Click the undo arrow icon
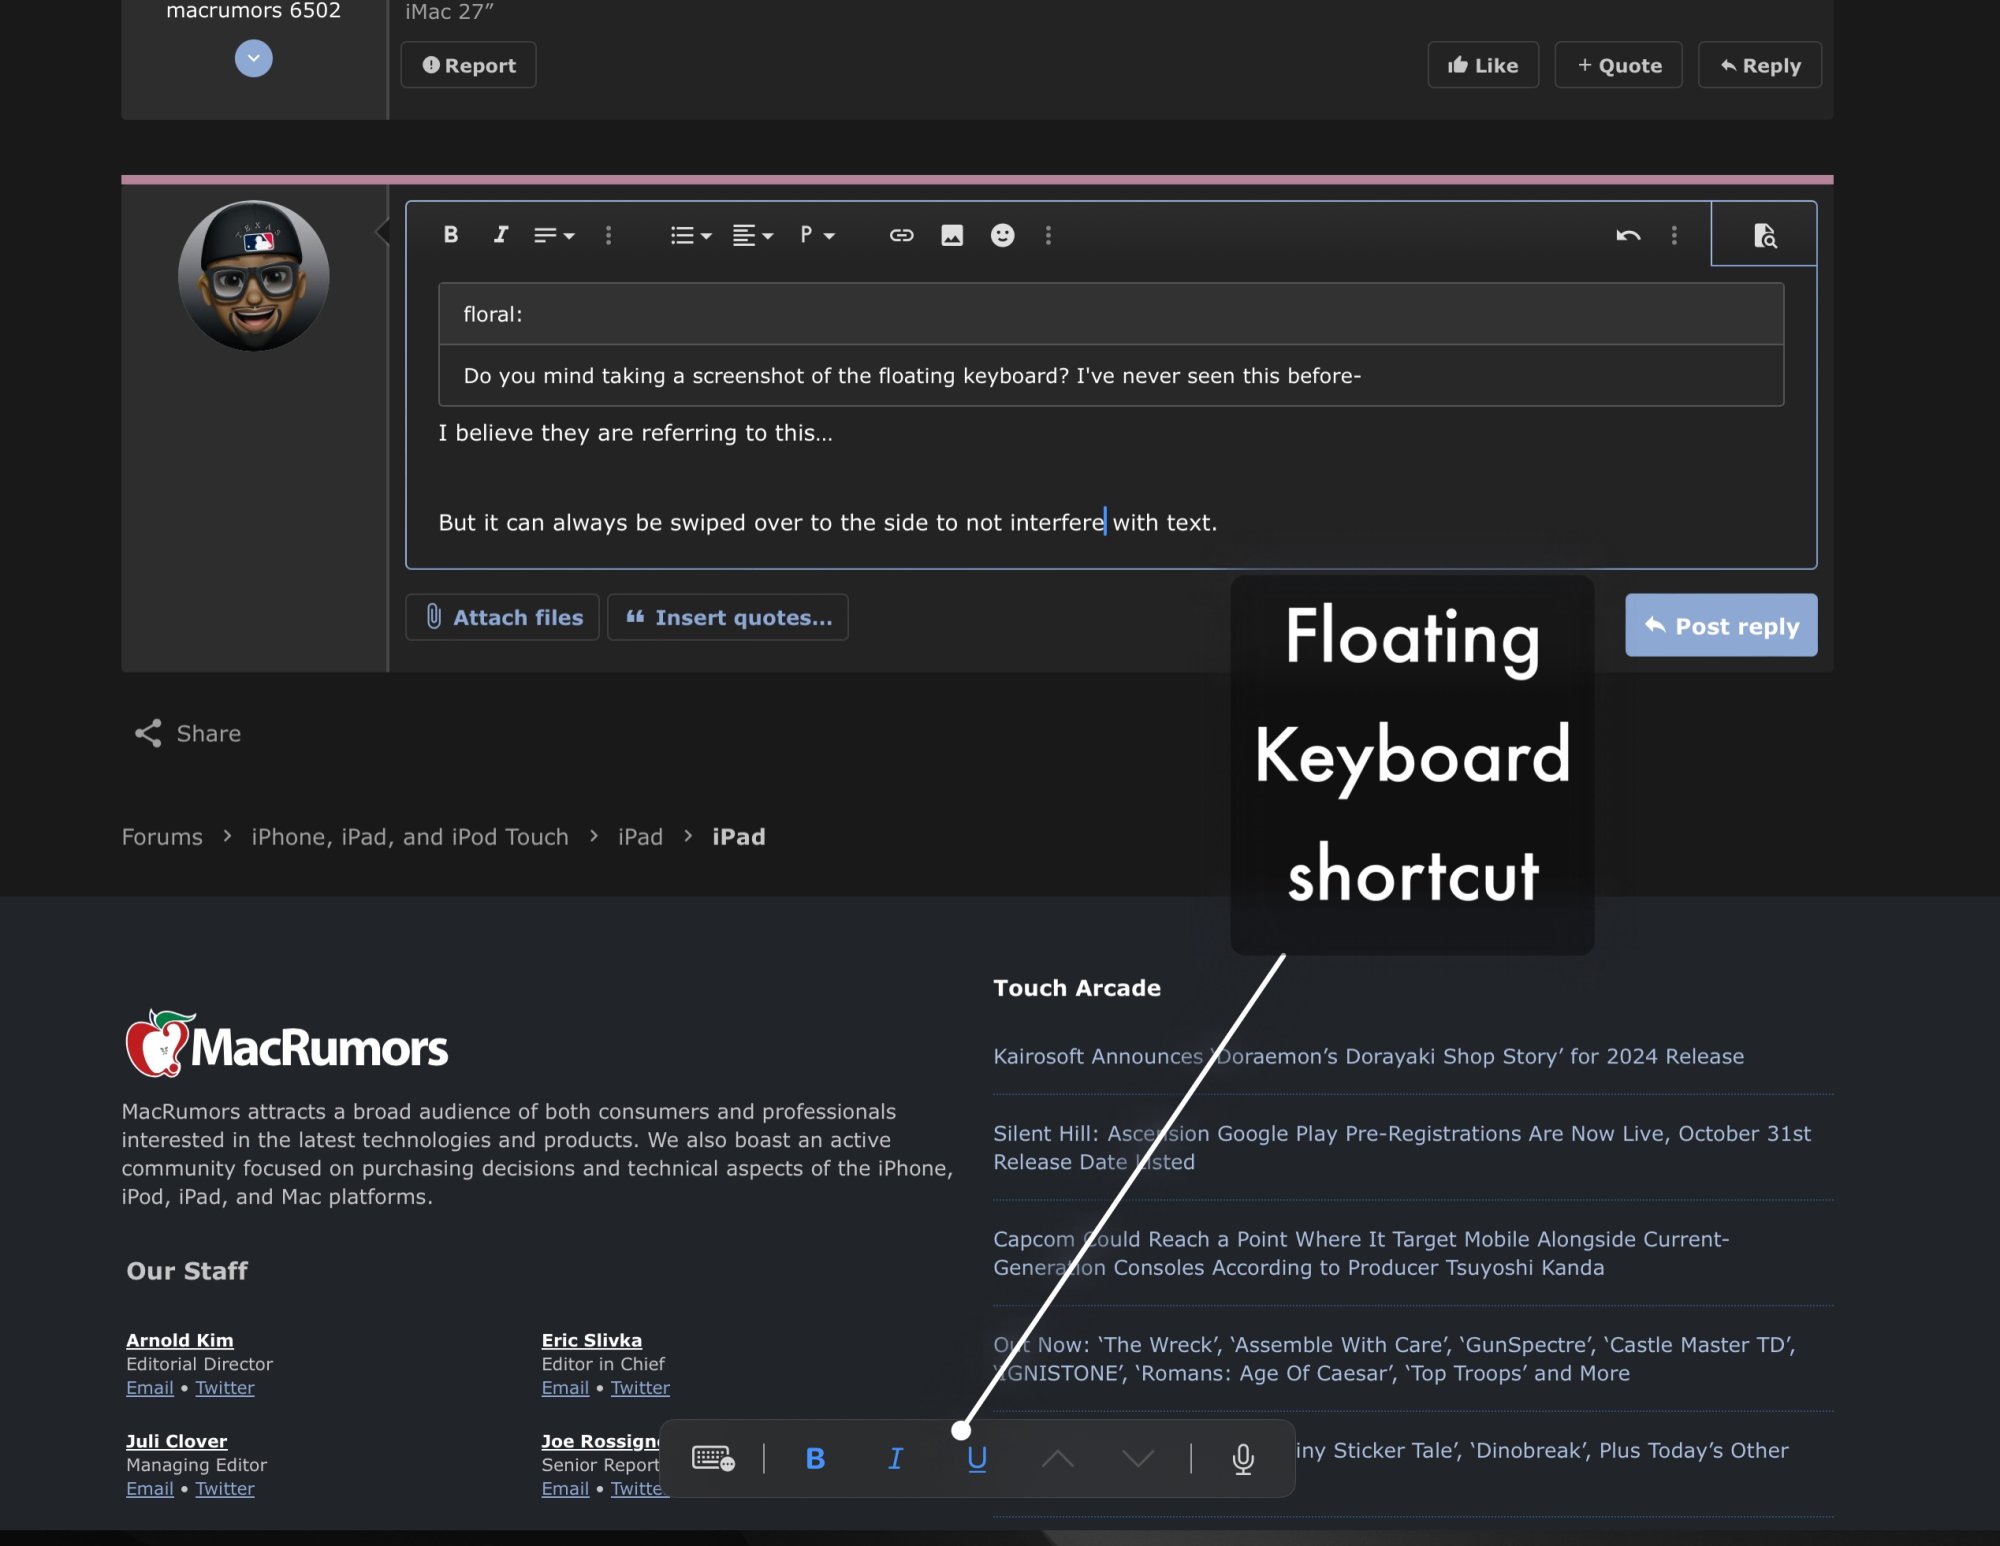The image size is (2000, 1546). (1628, 235)
